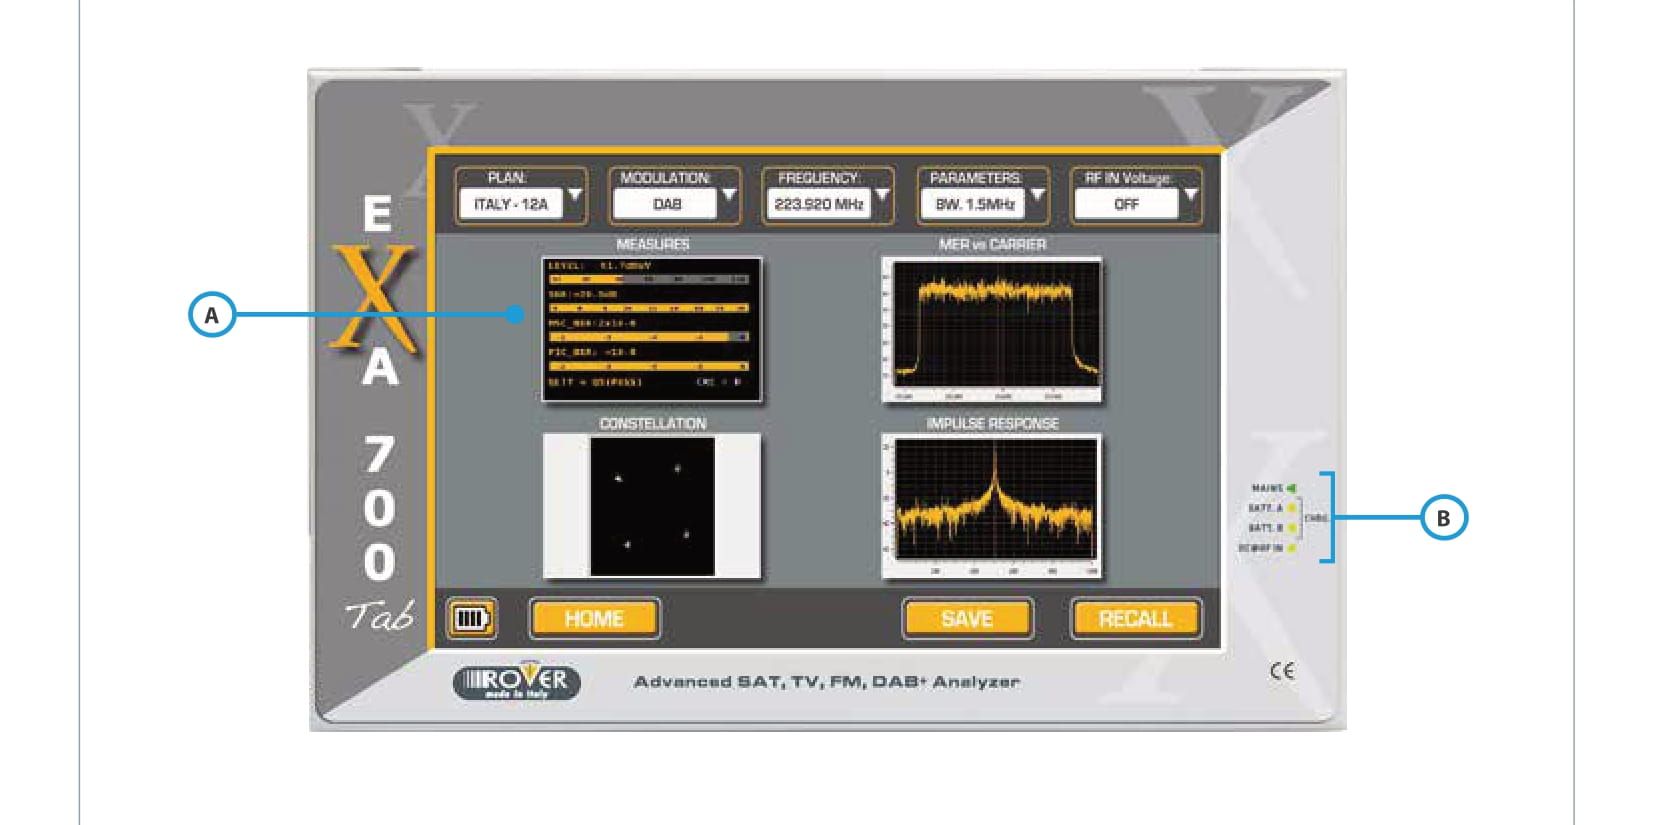Click the CE marking symbol
Screen dimensions: 1654x825
click(1282, 671)
